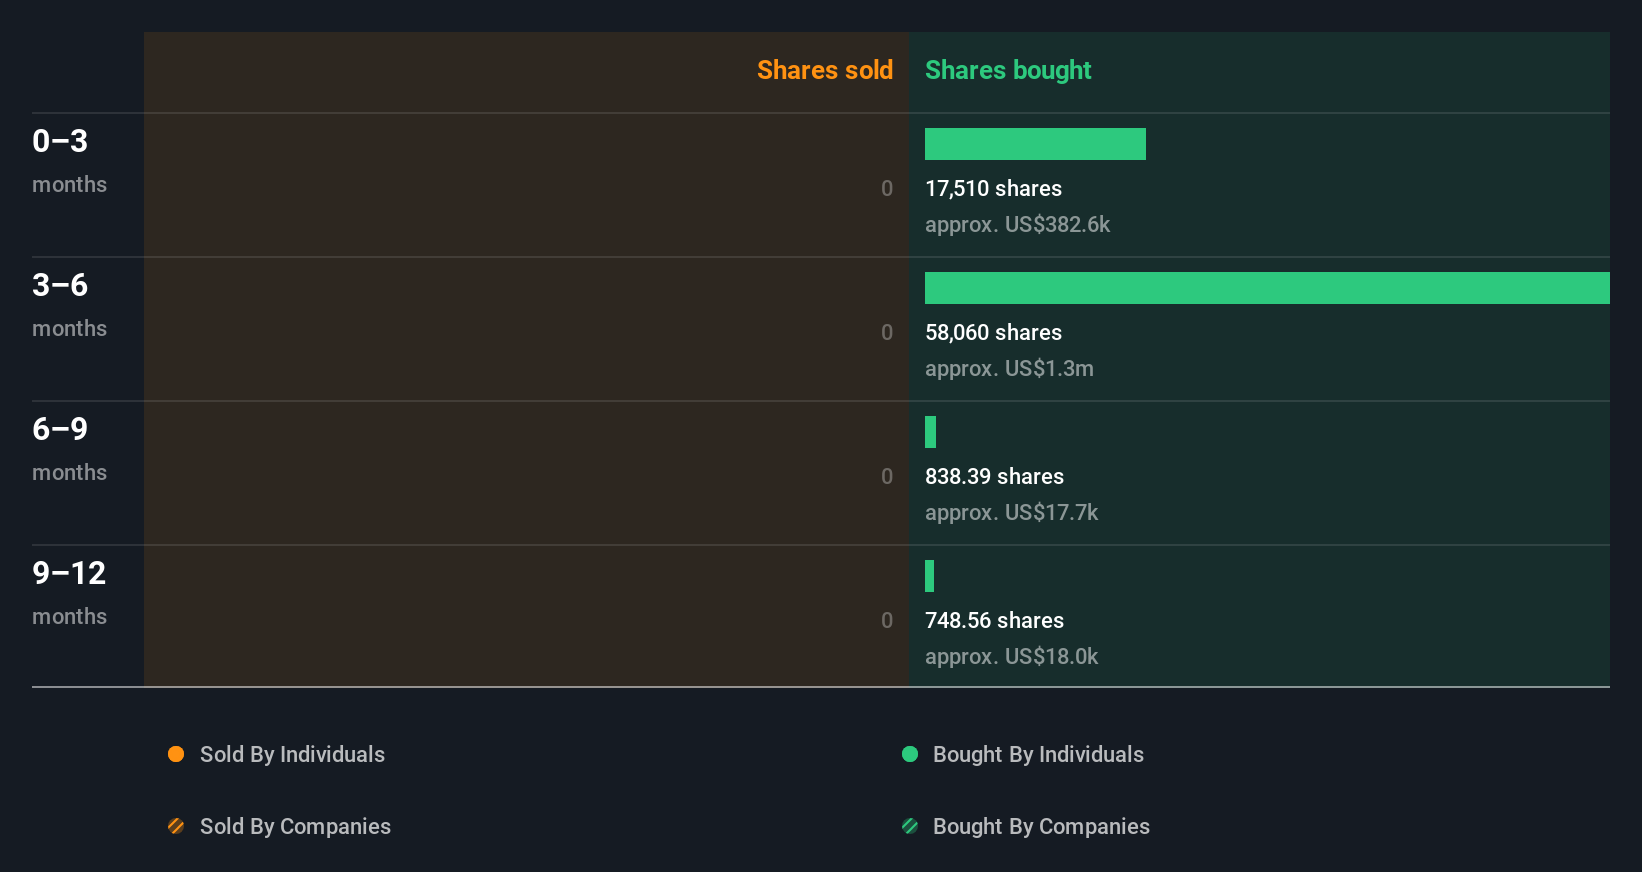The width and height of the screenshot is (1642, 872).
Task: Click the approx. US$382.6k amount
Action: (1017, 224)
